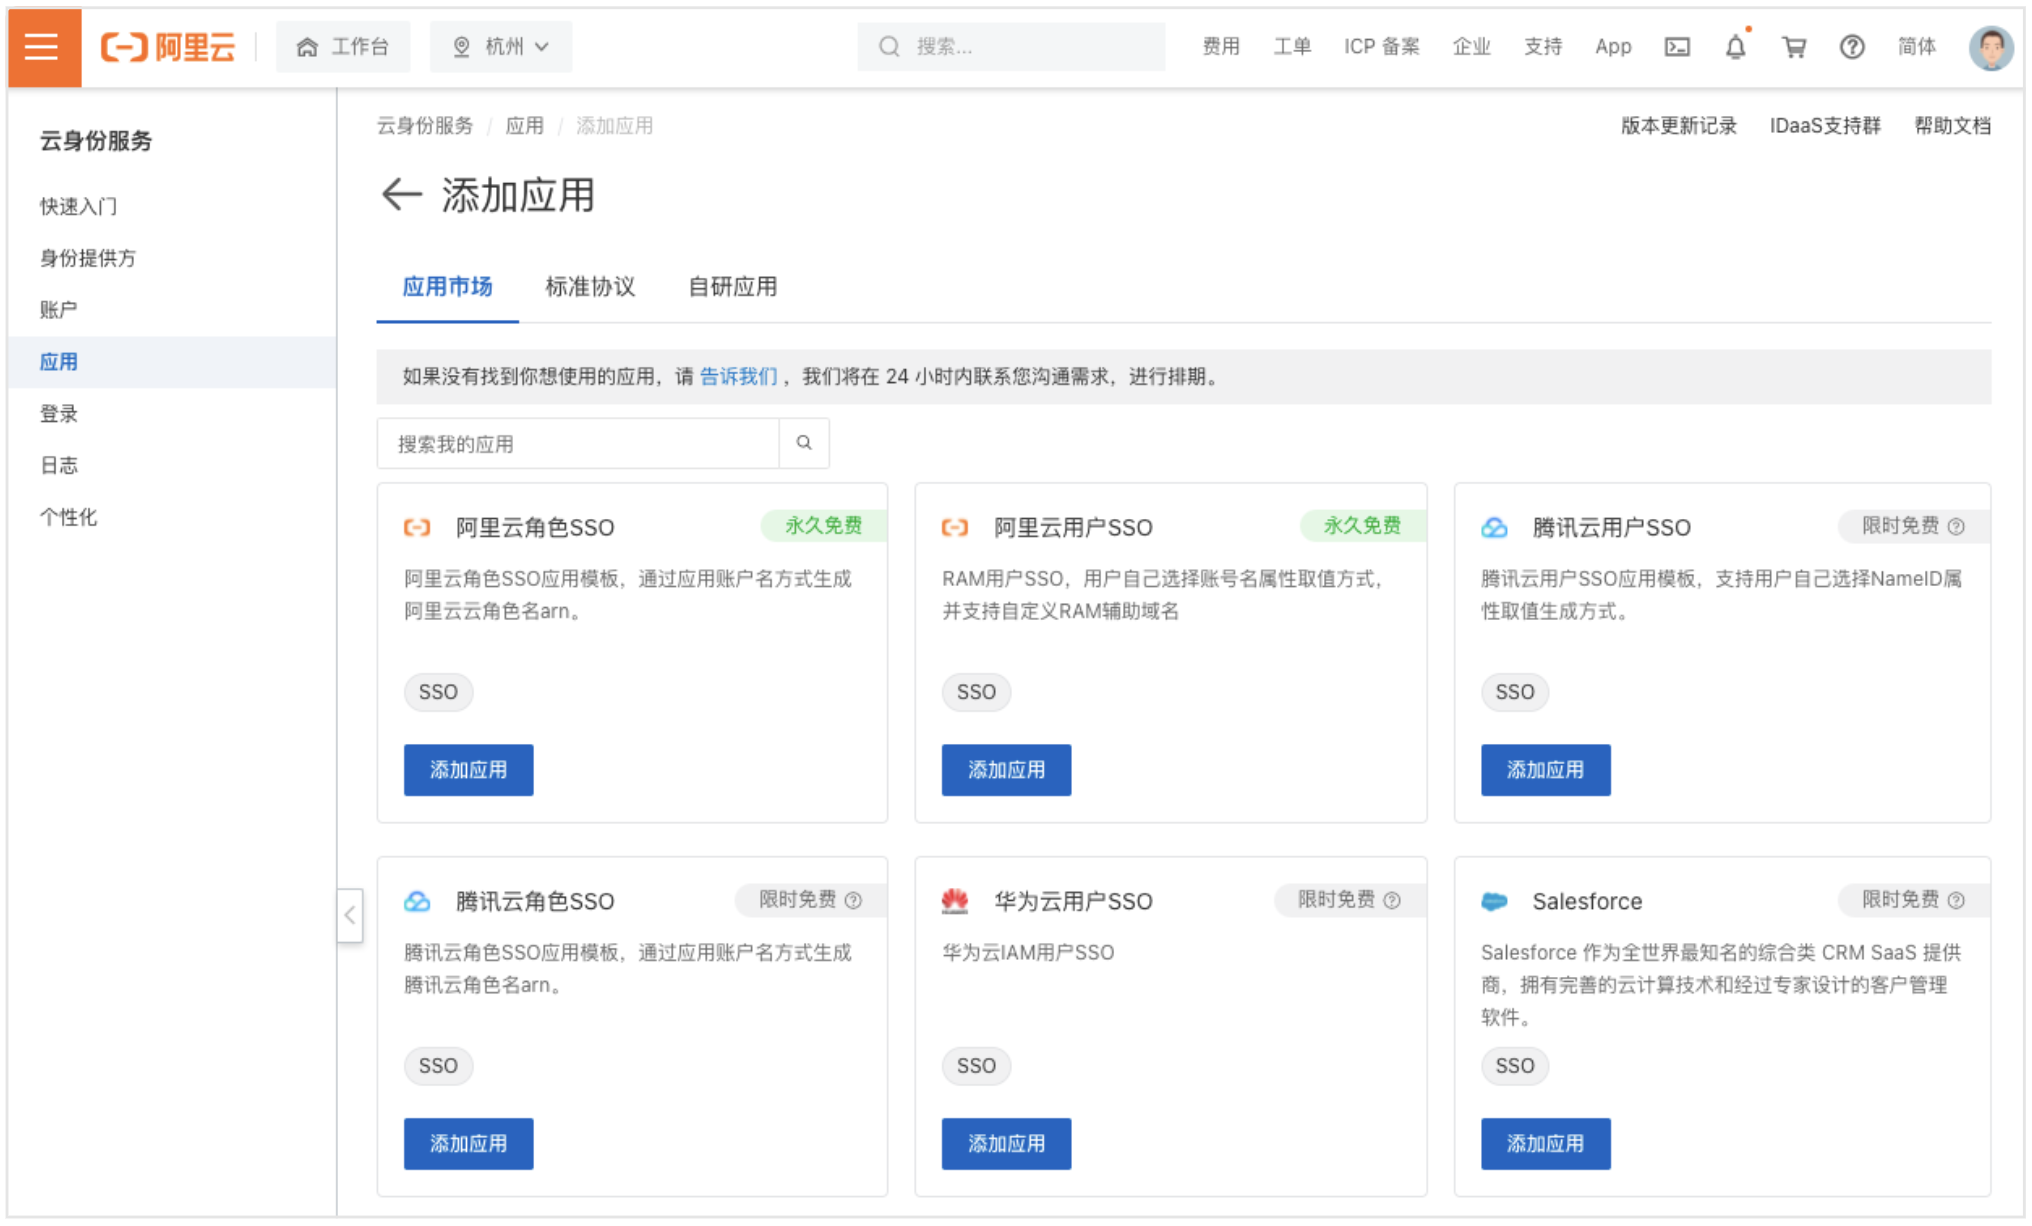Click the back arrow next to 添加应用
The image size is (2032, 1226).
(x=402, y=194)
